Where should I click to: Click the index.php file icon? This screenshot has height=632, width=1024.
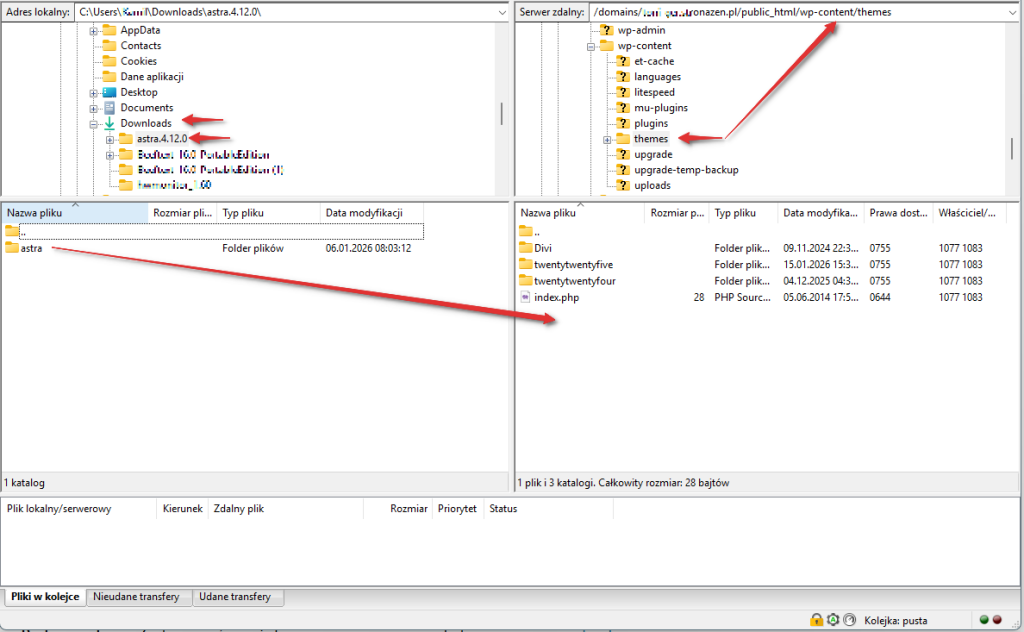(x=526, y=297)
